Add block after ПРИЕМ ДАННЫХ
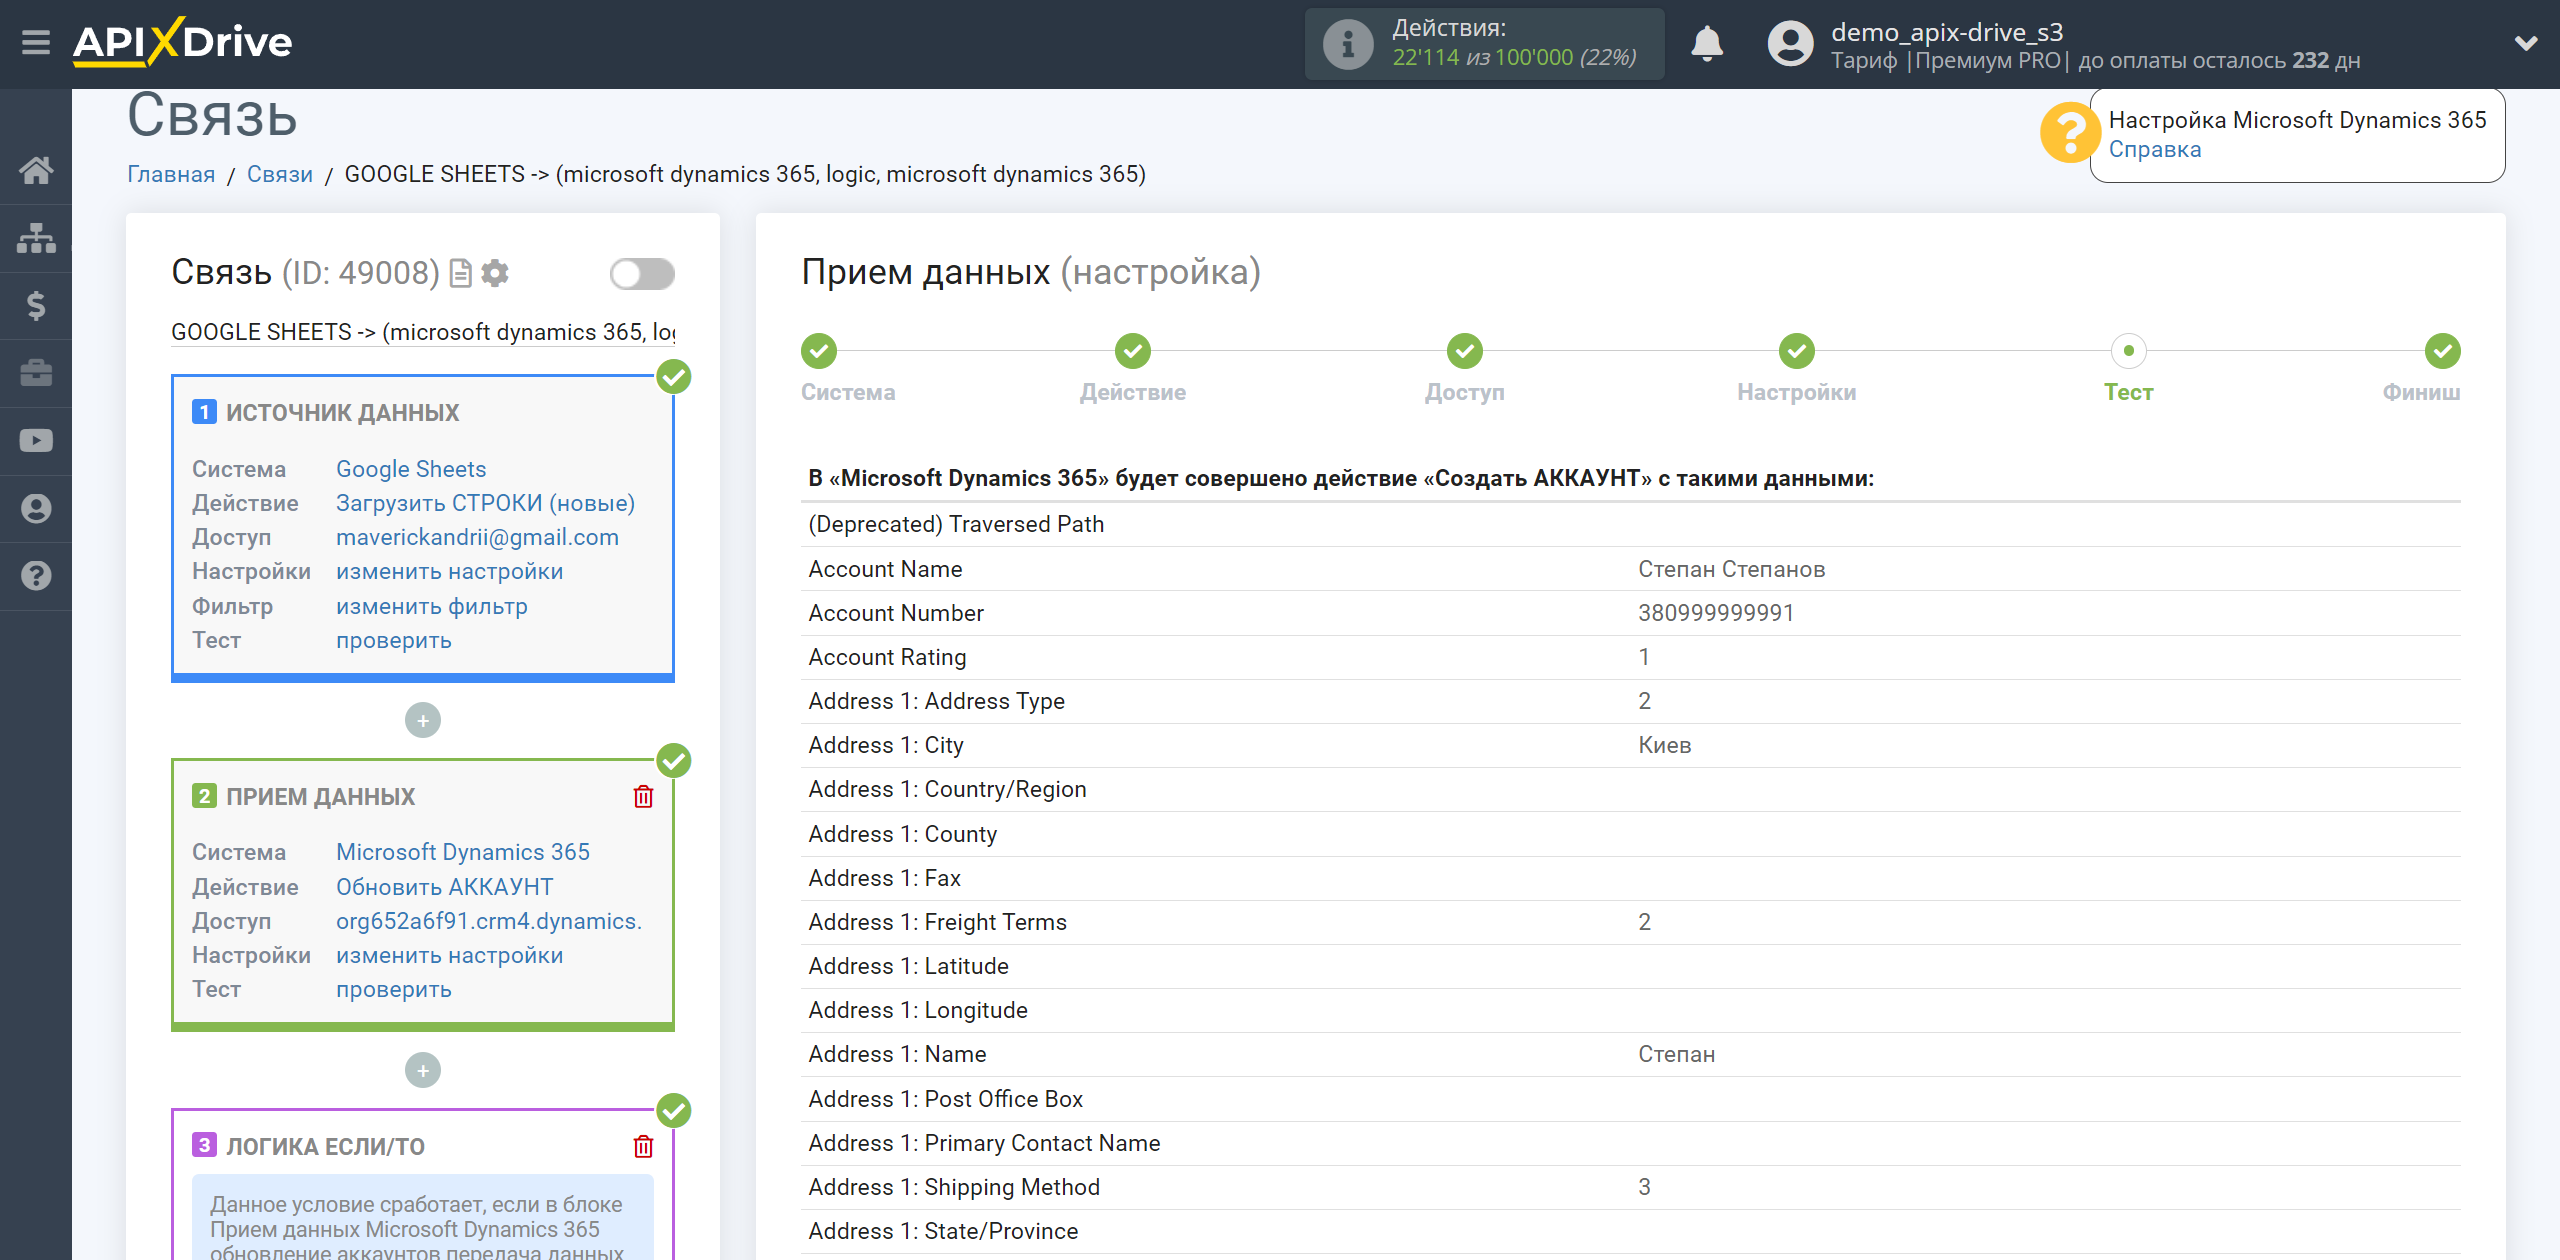 [x=423, y=1070]
